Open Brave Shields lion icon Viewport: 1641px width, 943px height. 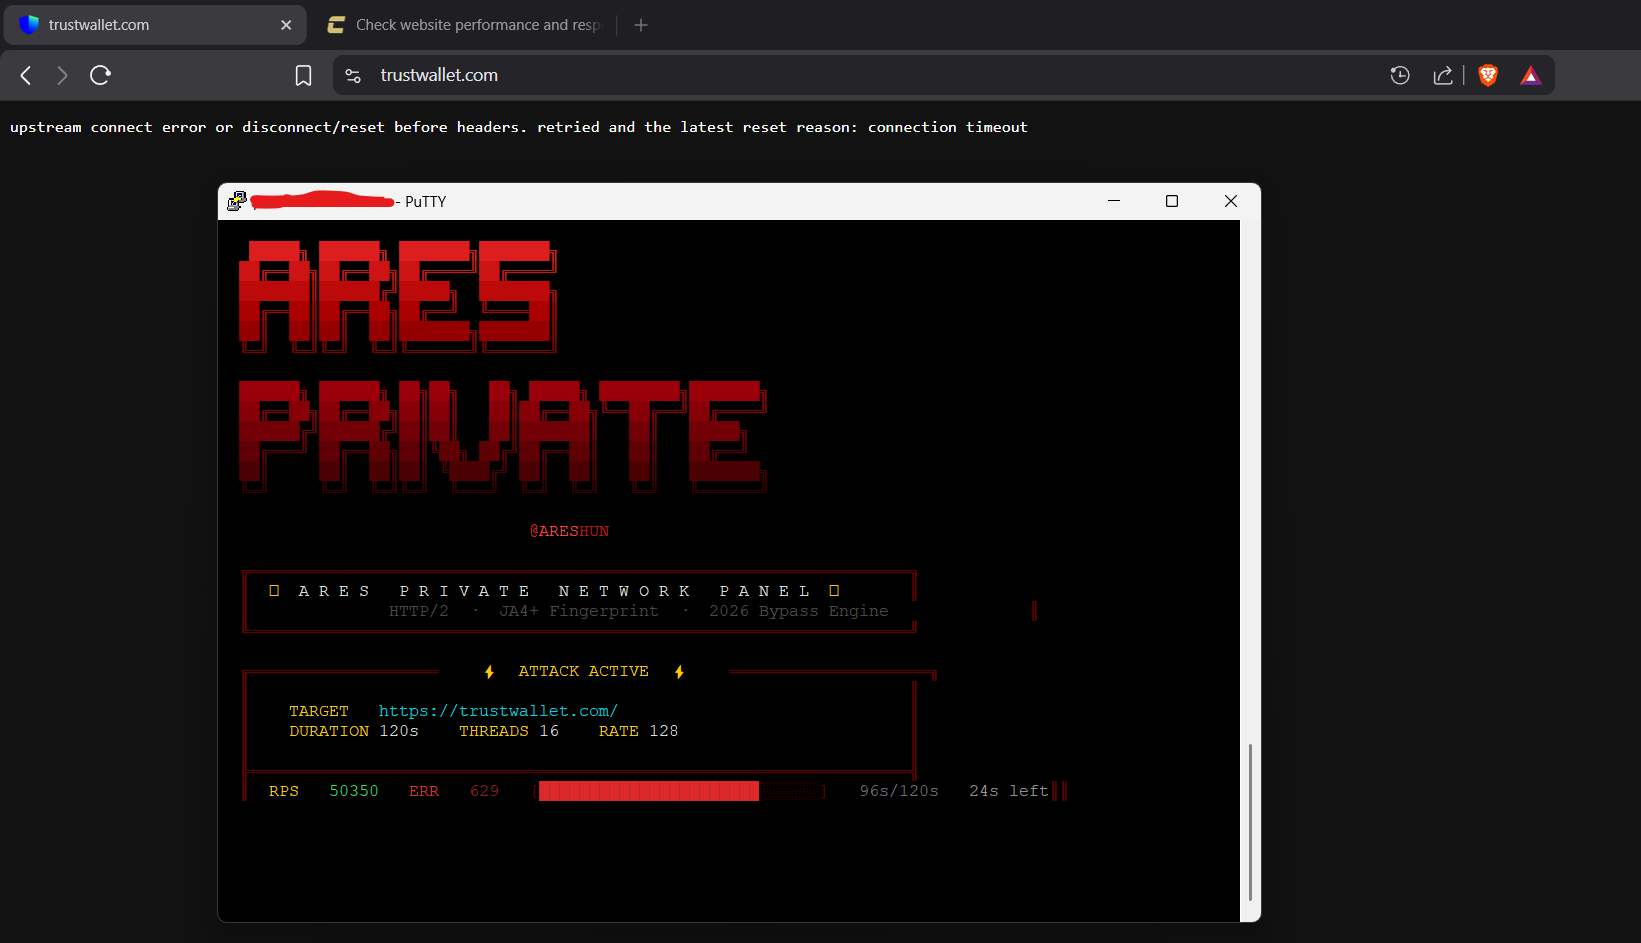(1488, 75)
